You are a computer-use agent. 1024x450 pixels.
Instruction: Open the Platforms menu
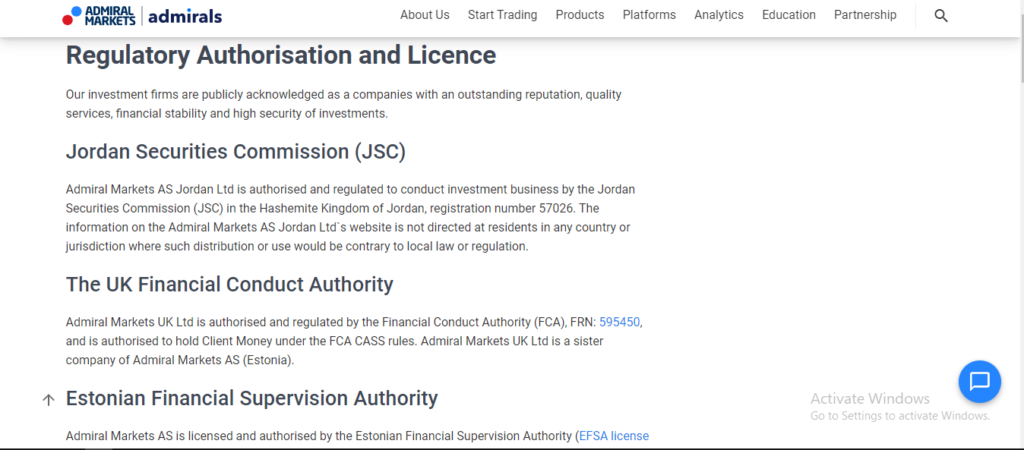click(649, 15)
